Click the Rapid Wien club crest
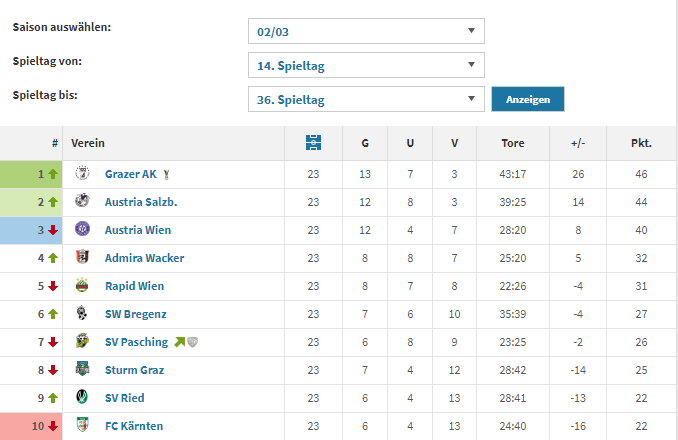The image size is (678, 440). tap(82, 285)
